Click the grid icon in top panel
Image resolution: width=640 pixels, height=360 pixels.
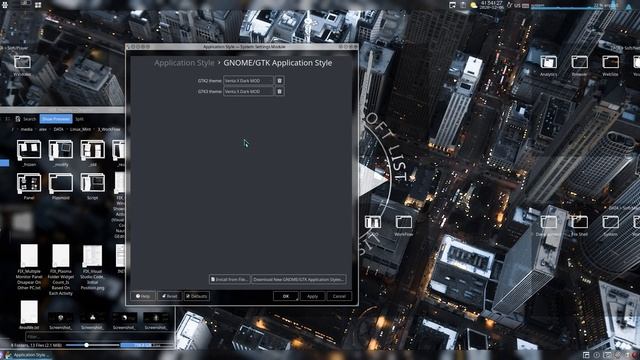coord(38,5)
